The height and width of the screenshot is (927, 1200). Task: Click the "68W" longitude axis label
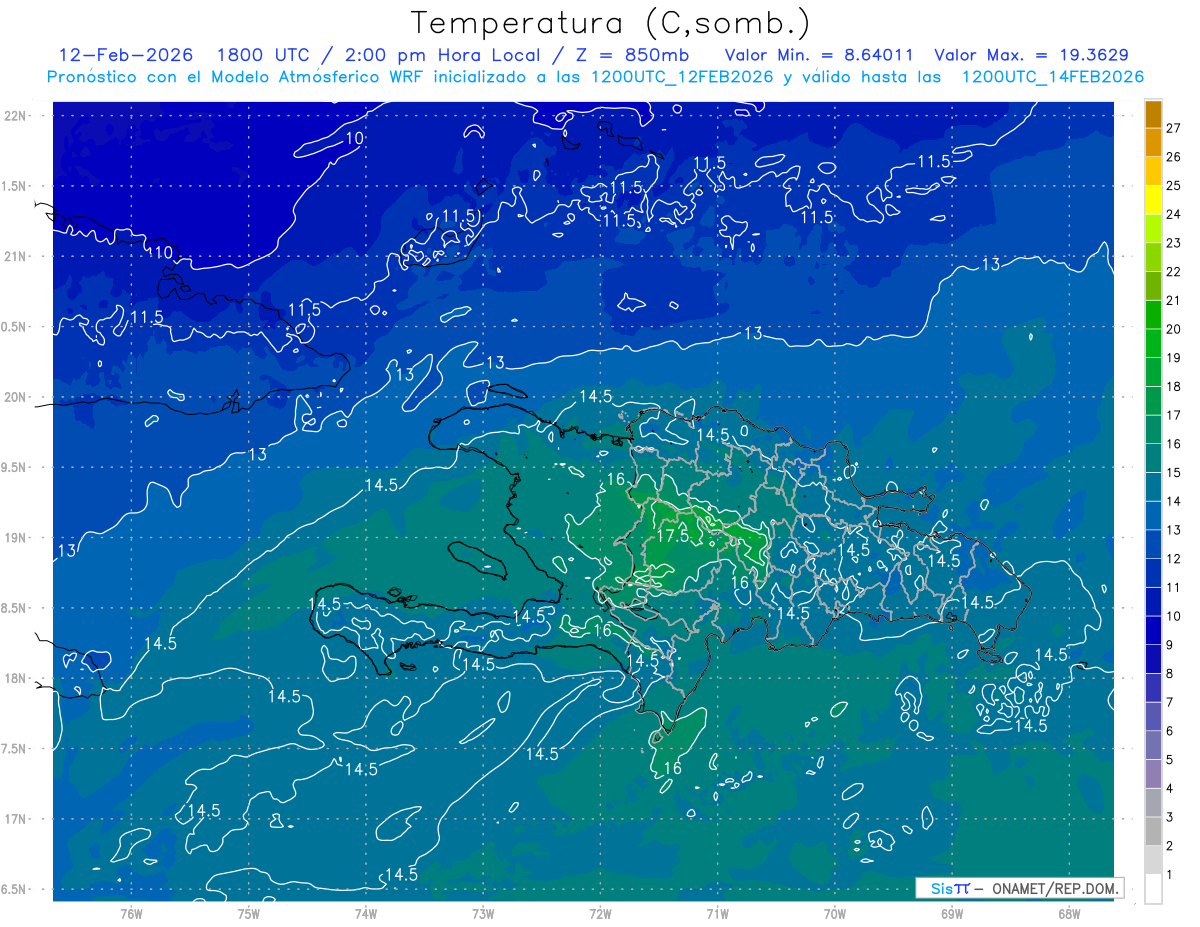click(1069, 913)
